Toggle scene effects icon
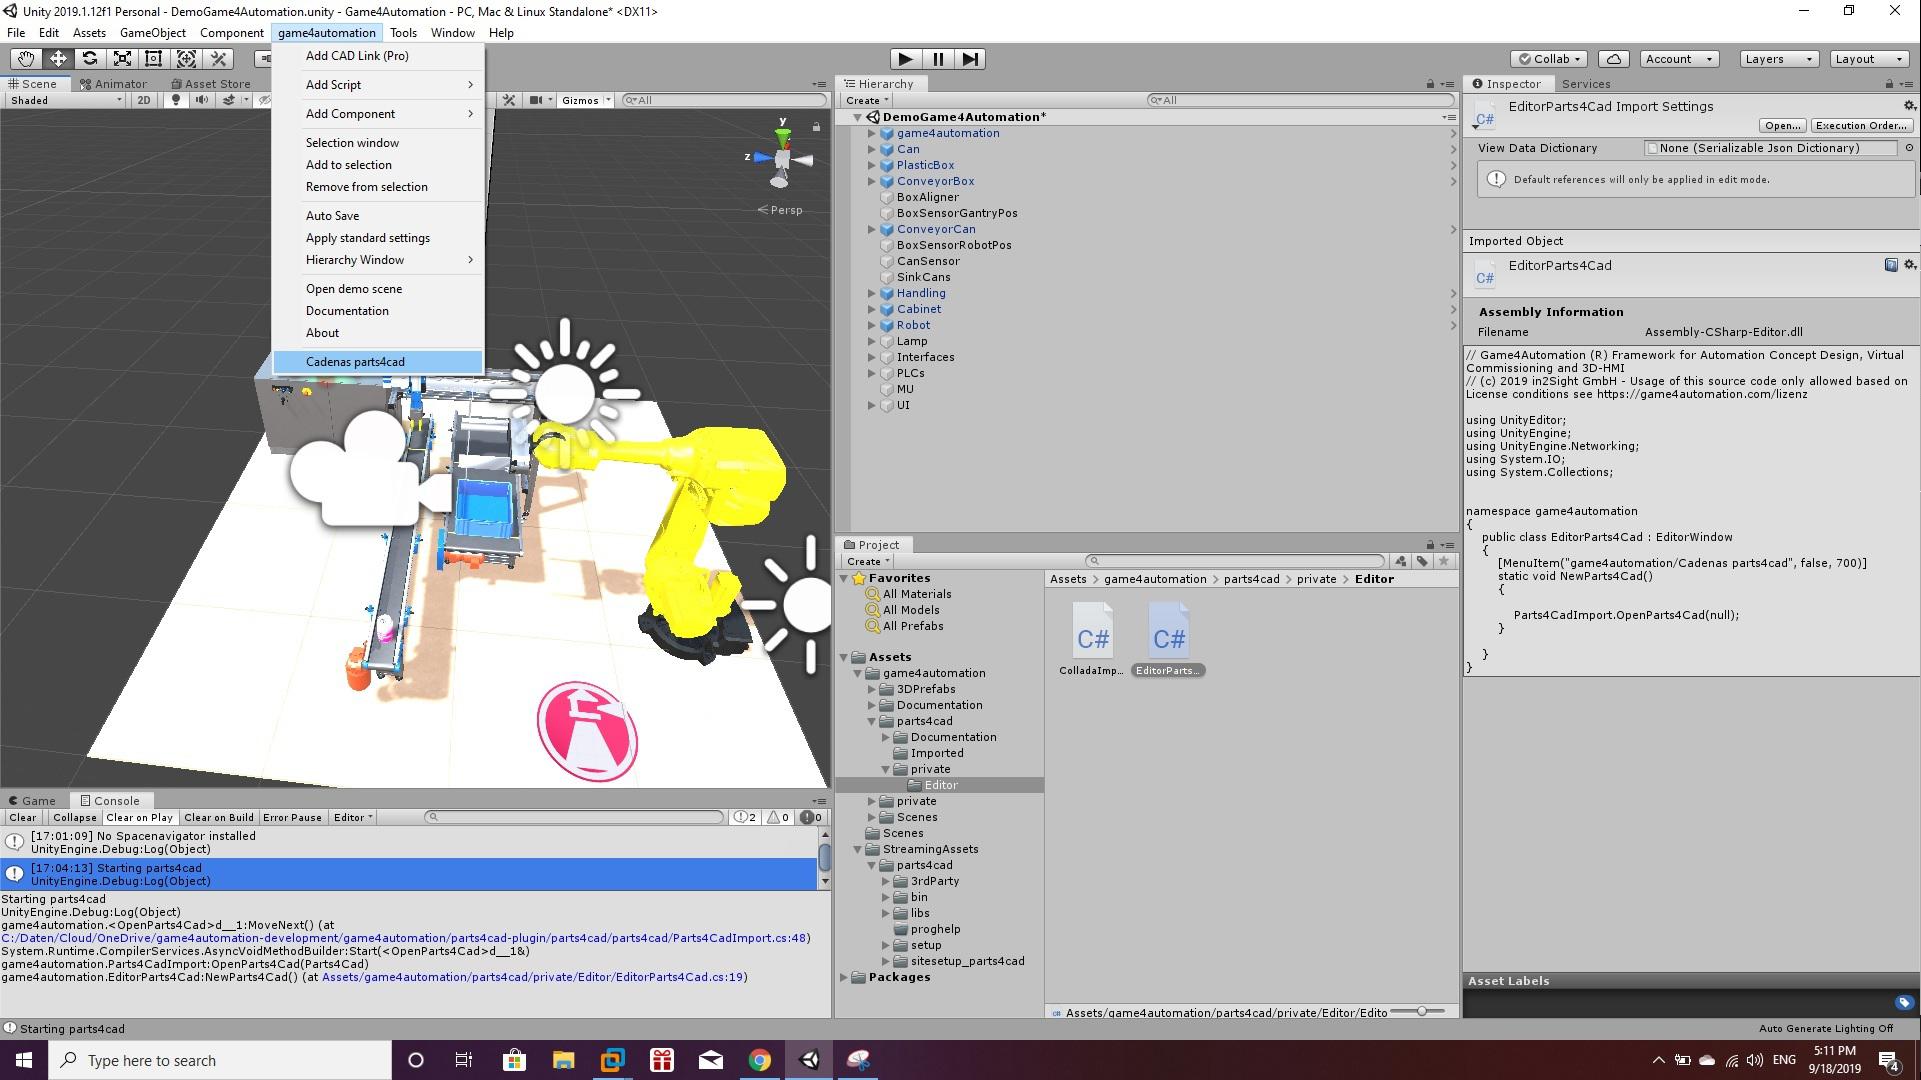1921x1080 pixels. click(229, 100)
